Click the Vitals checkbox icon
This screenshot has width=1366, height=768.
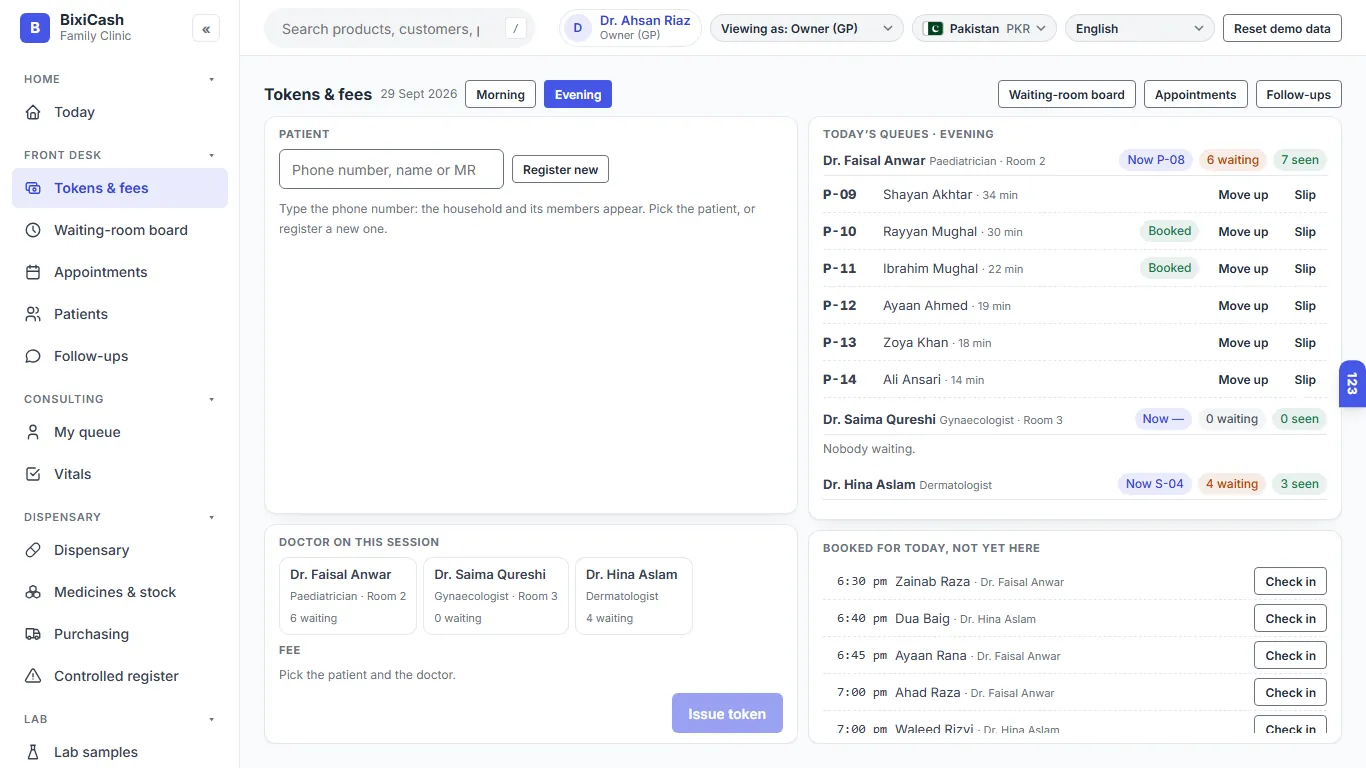coord(33,474)
